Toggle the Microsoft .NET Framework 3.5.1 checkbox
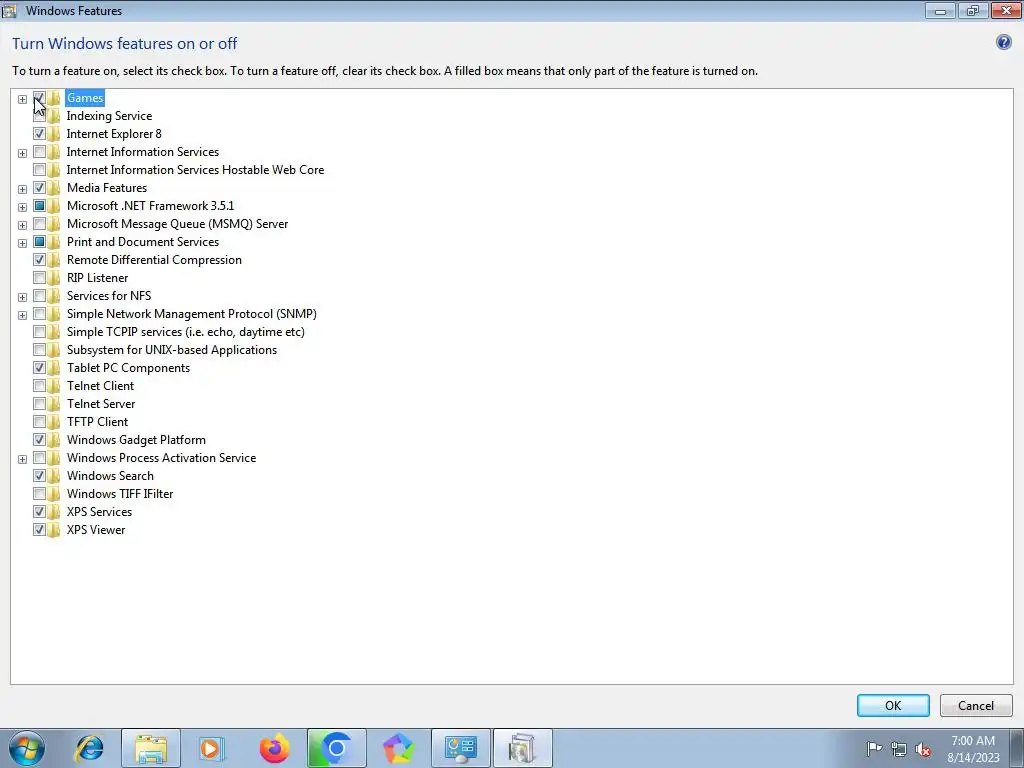 point(39,206)
